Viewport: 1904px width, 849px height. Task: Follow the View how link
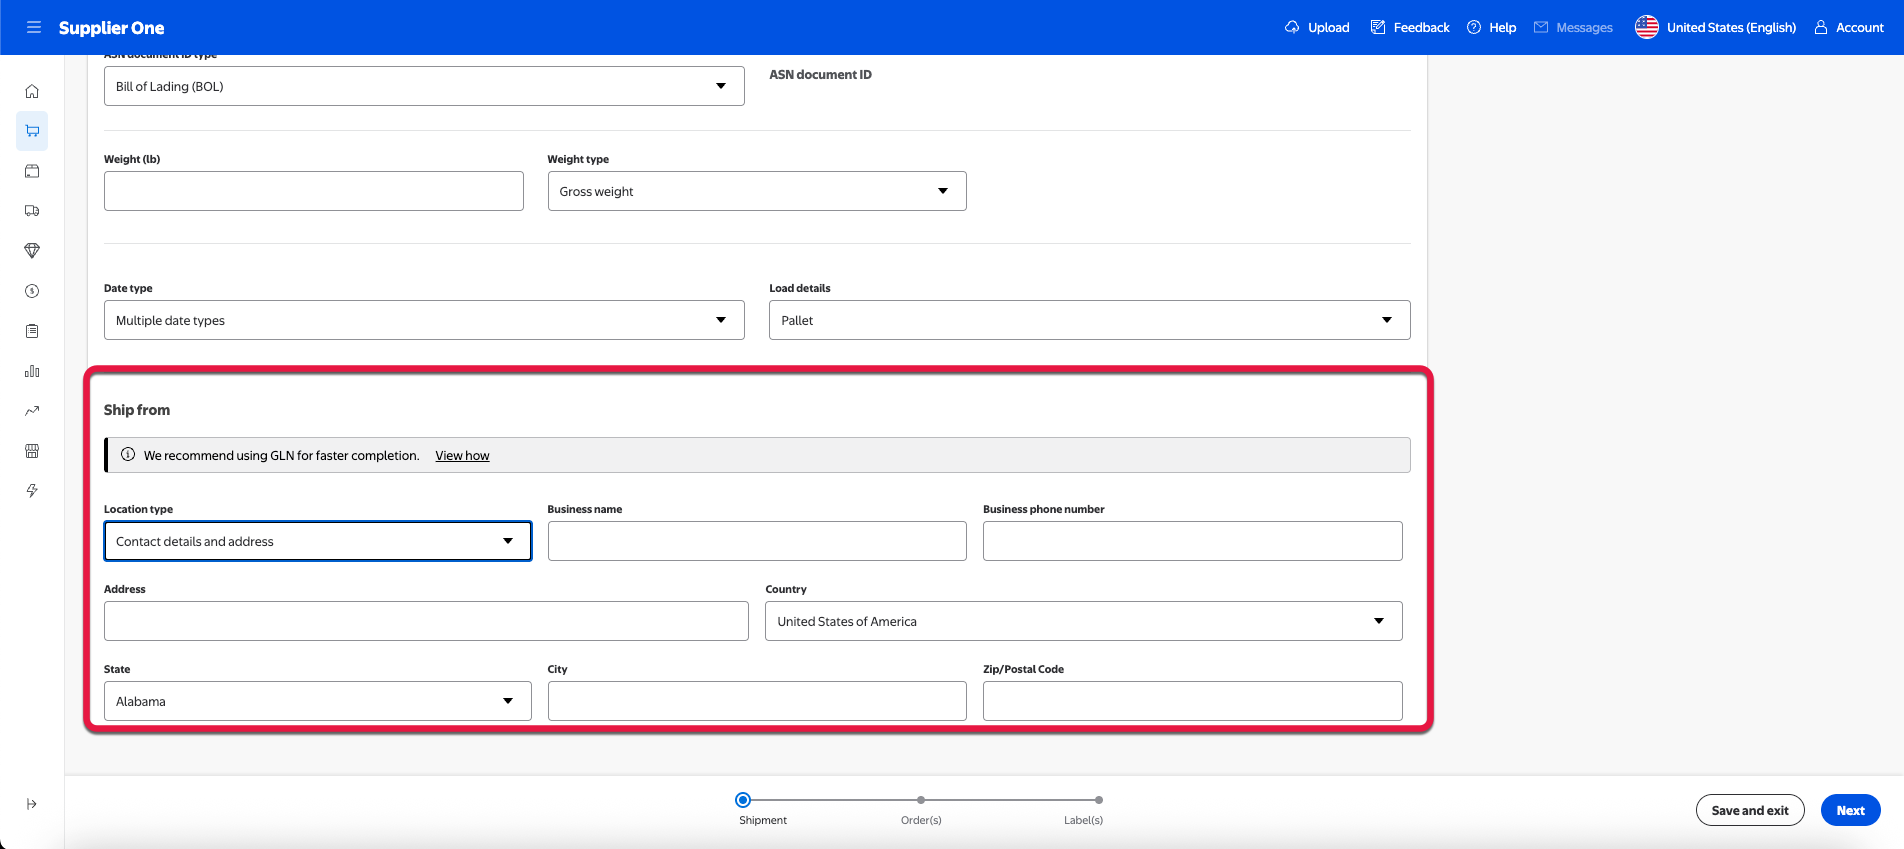(462, 455)
